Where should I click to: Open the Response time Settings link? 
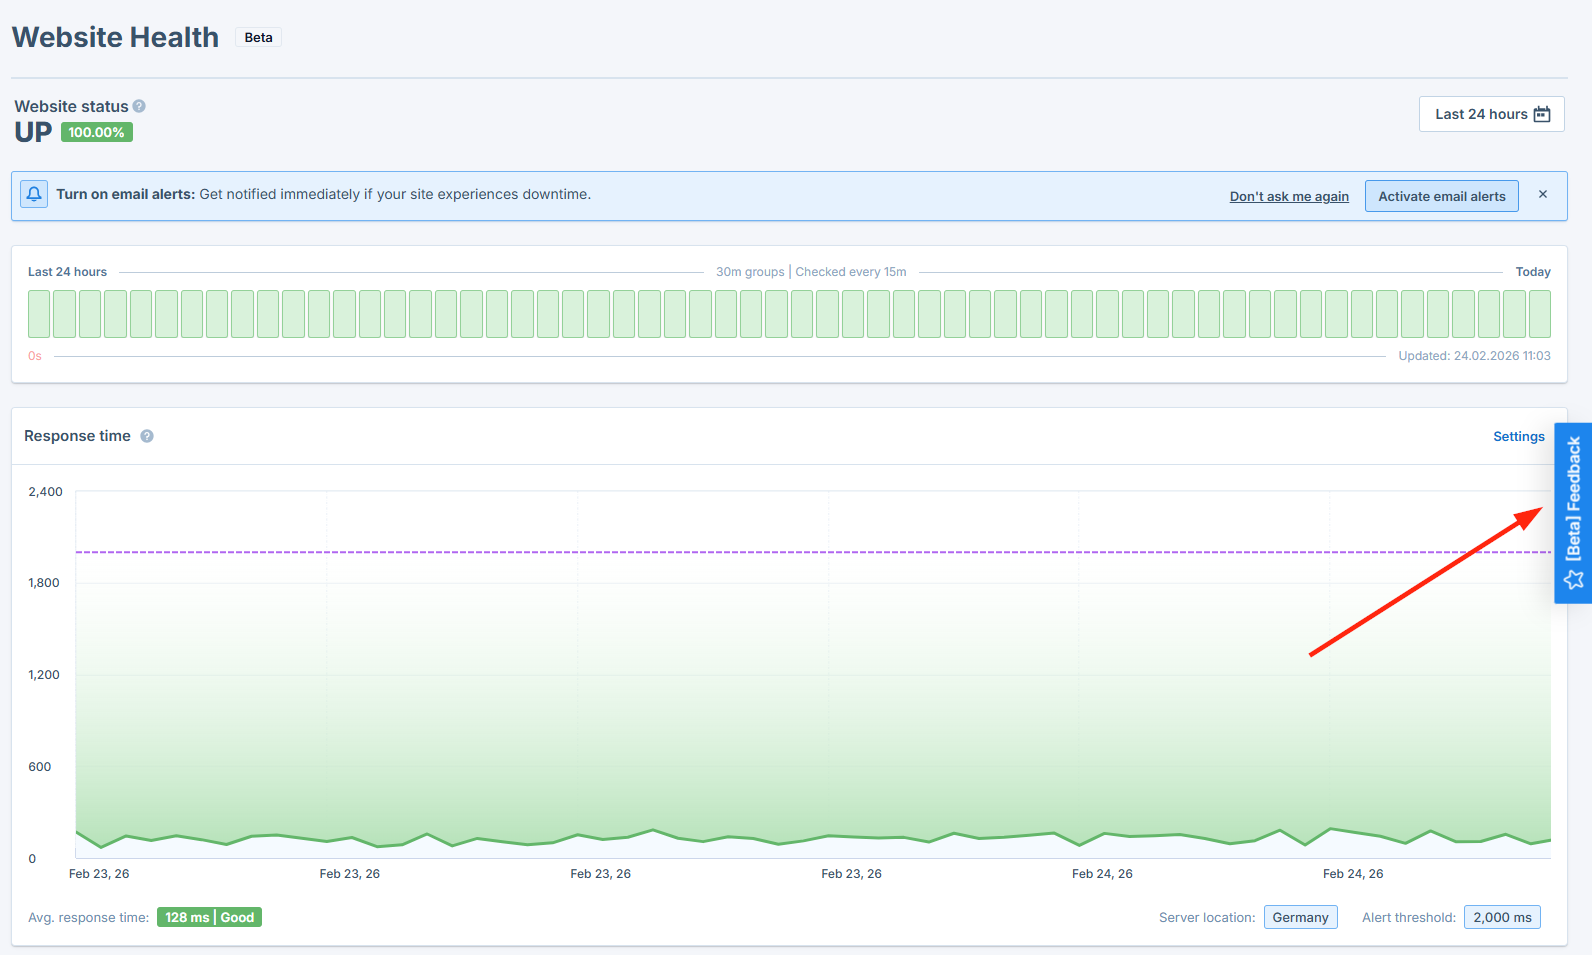pyautogui.click(x=1518, y=436)
